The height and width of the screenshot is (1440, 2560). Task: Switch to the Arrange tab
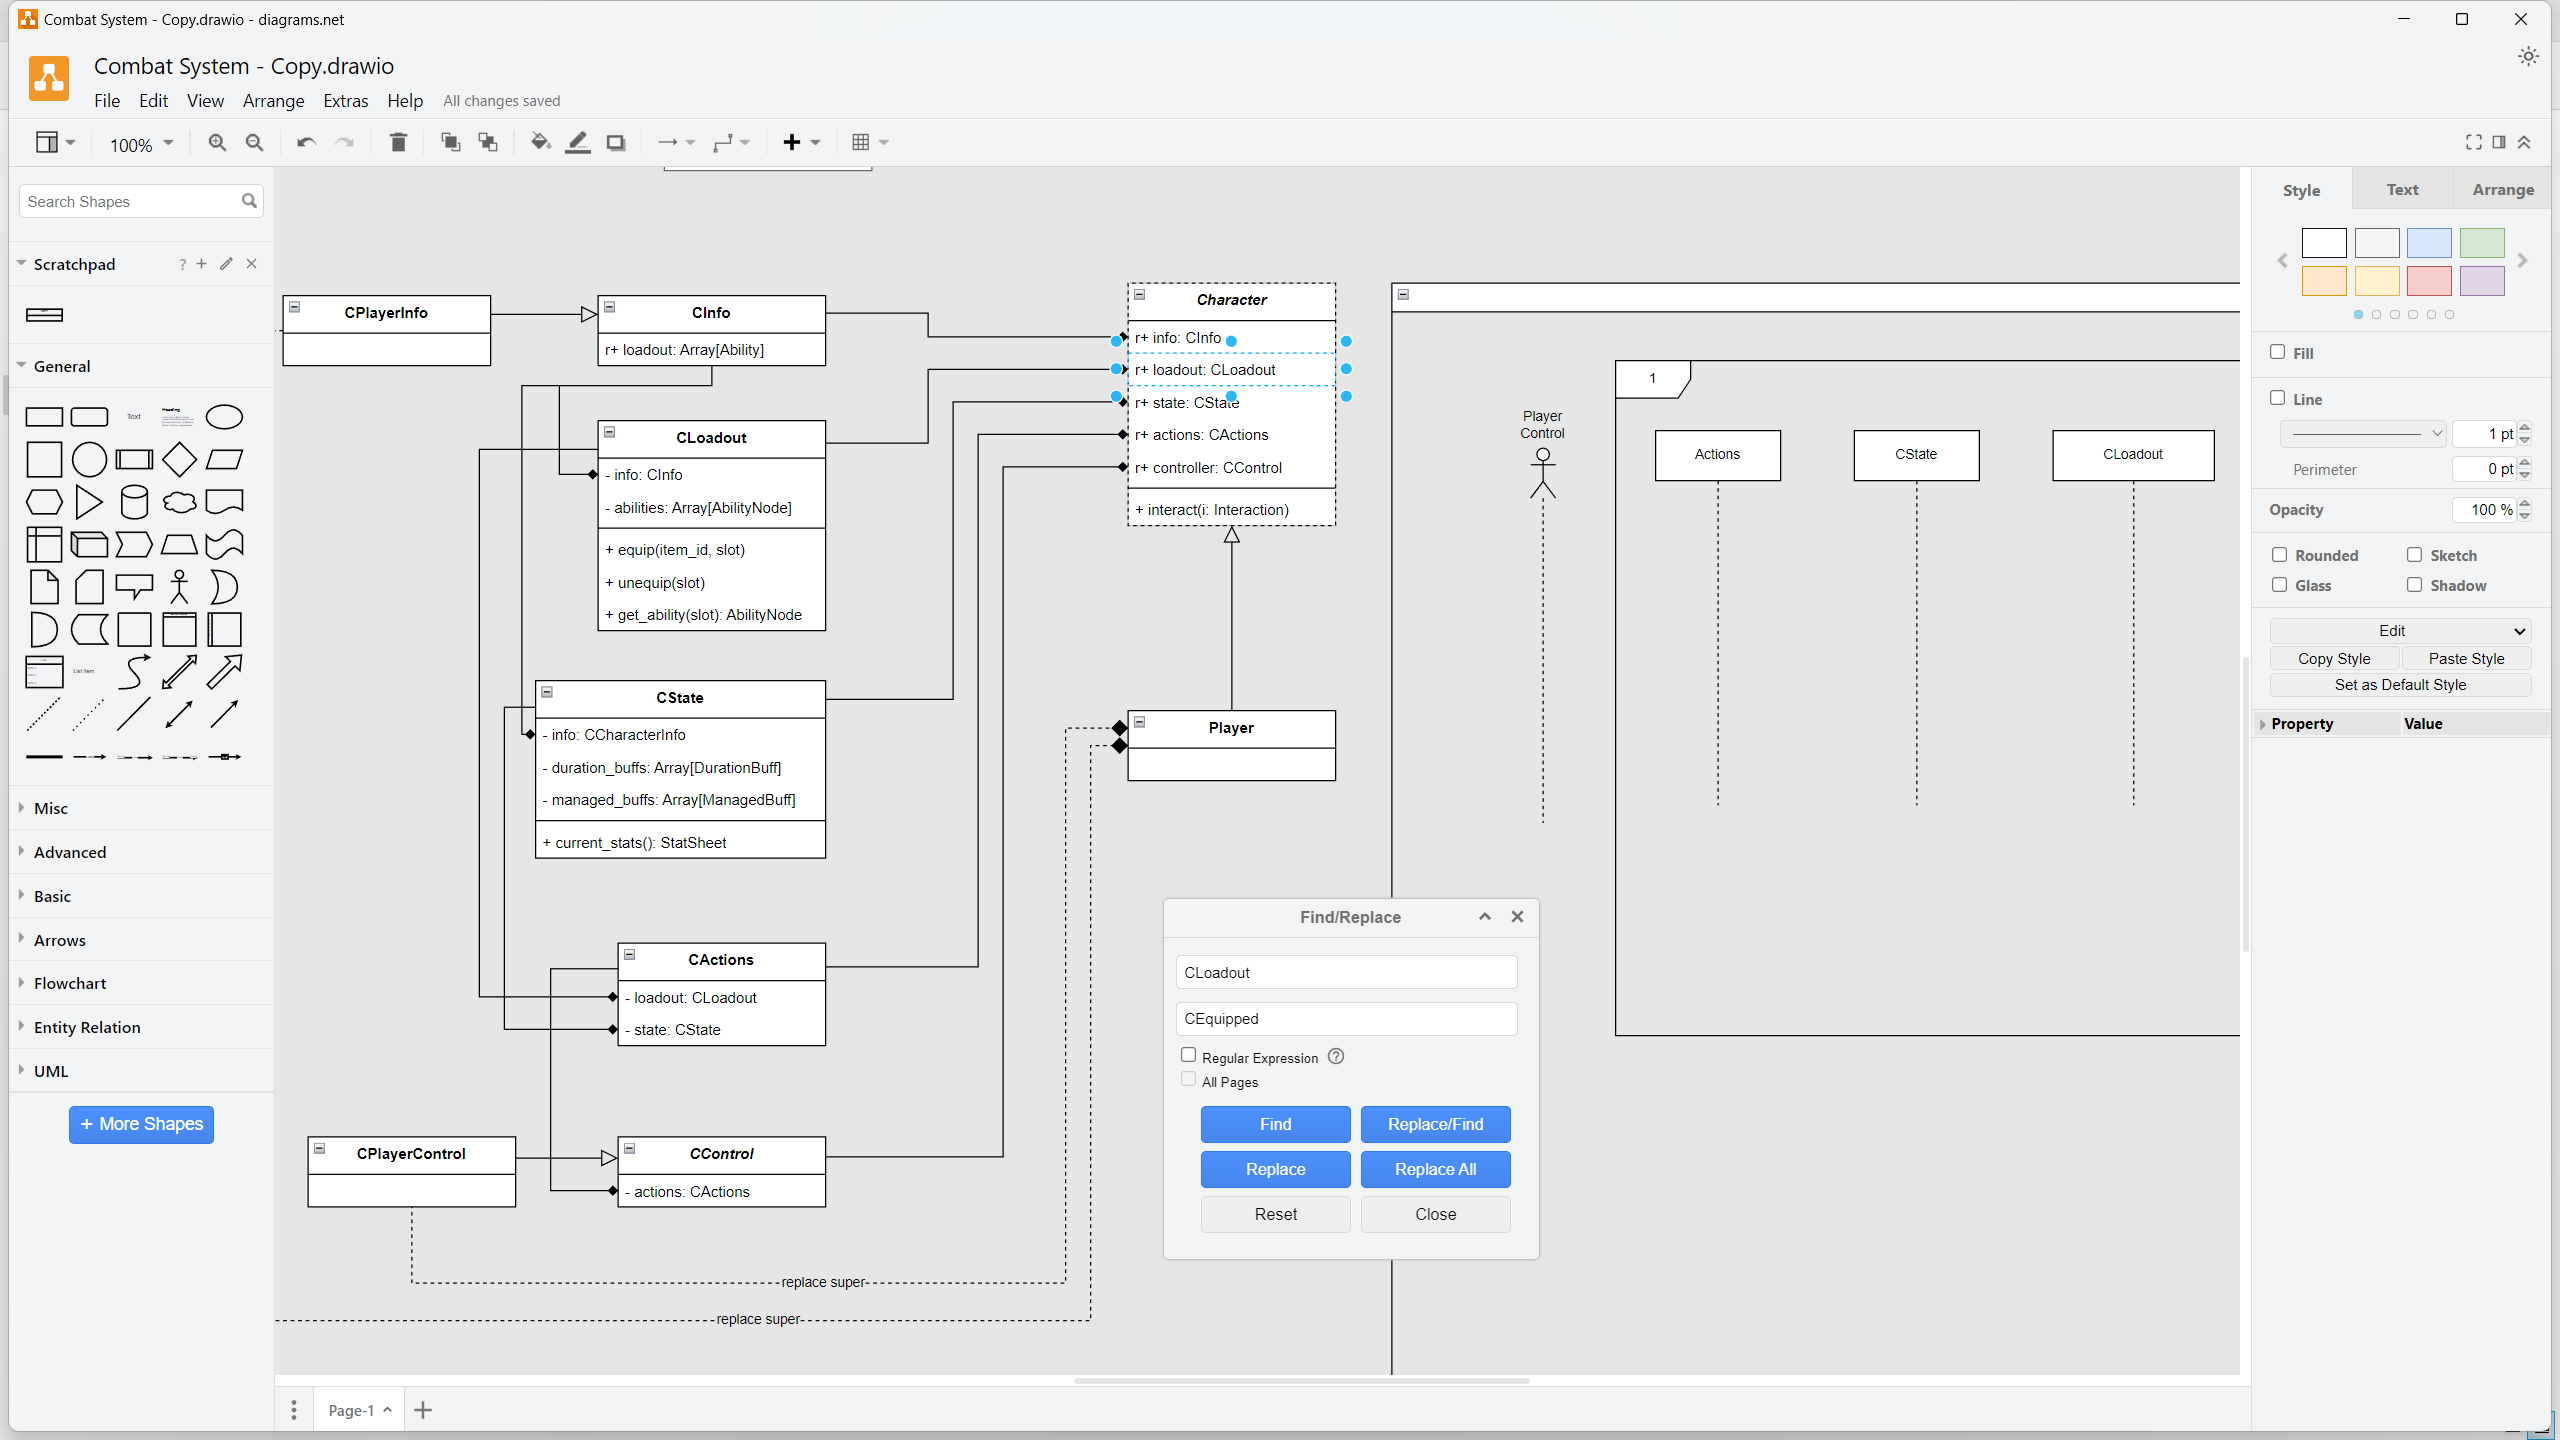[2504, 189]
